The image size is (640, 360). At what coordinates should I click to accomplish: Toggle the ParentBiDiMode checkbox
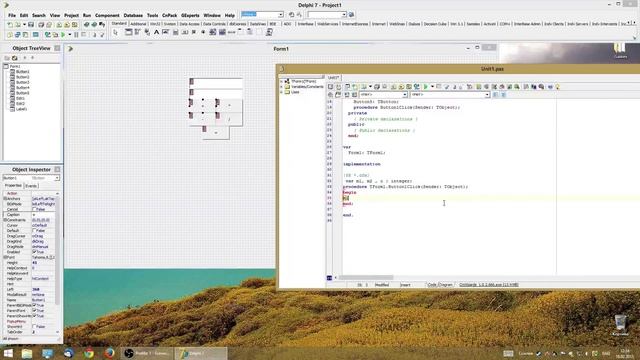click(x=34, y=305)
